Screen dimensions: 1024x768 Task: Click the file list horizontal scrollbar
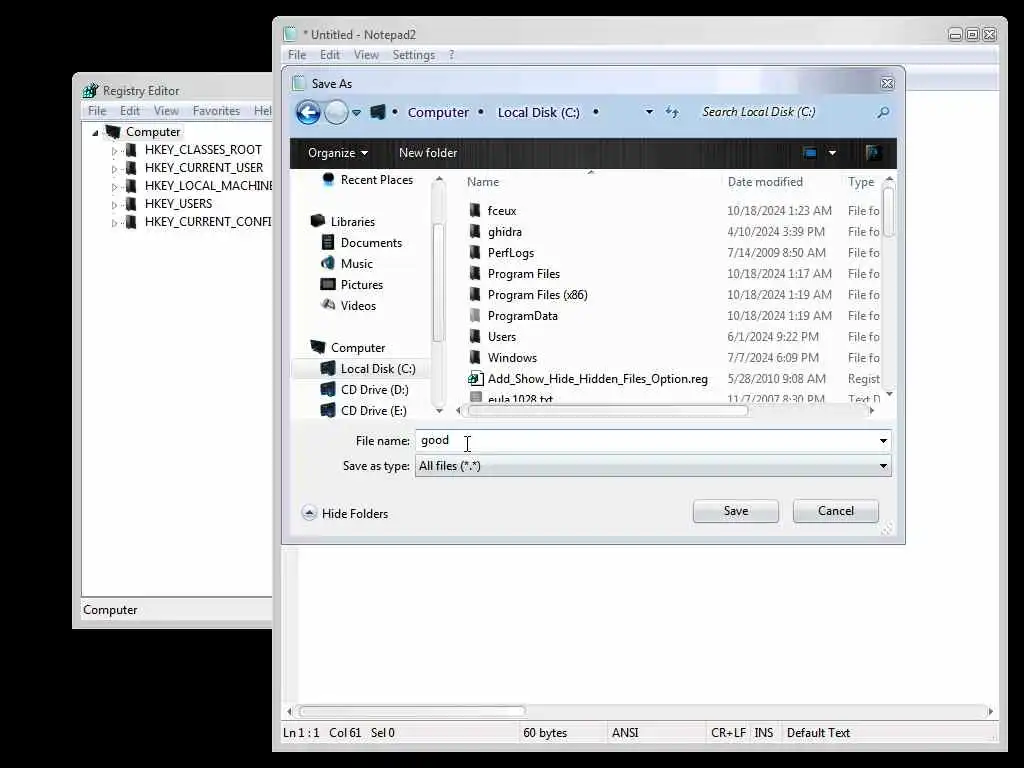pos(607,411)
